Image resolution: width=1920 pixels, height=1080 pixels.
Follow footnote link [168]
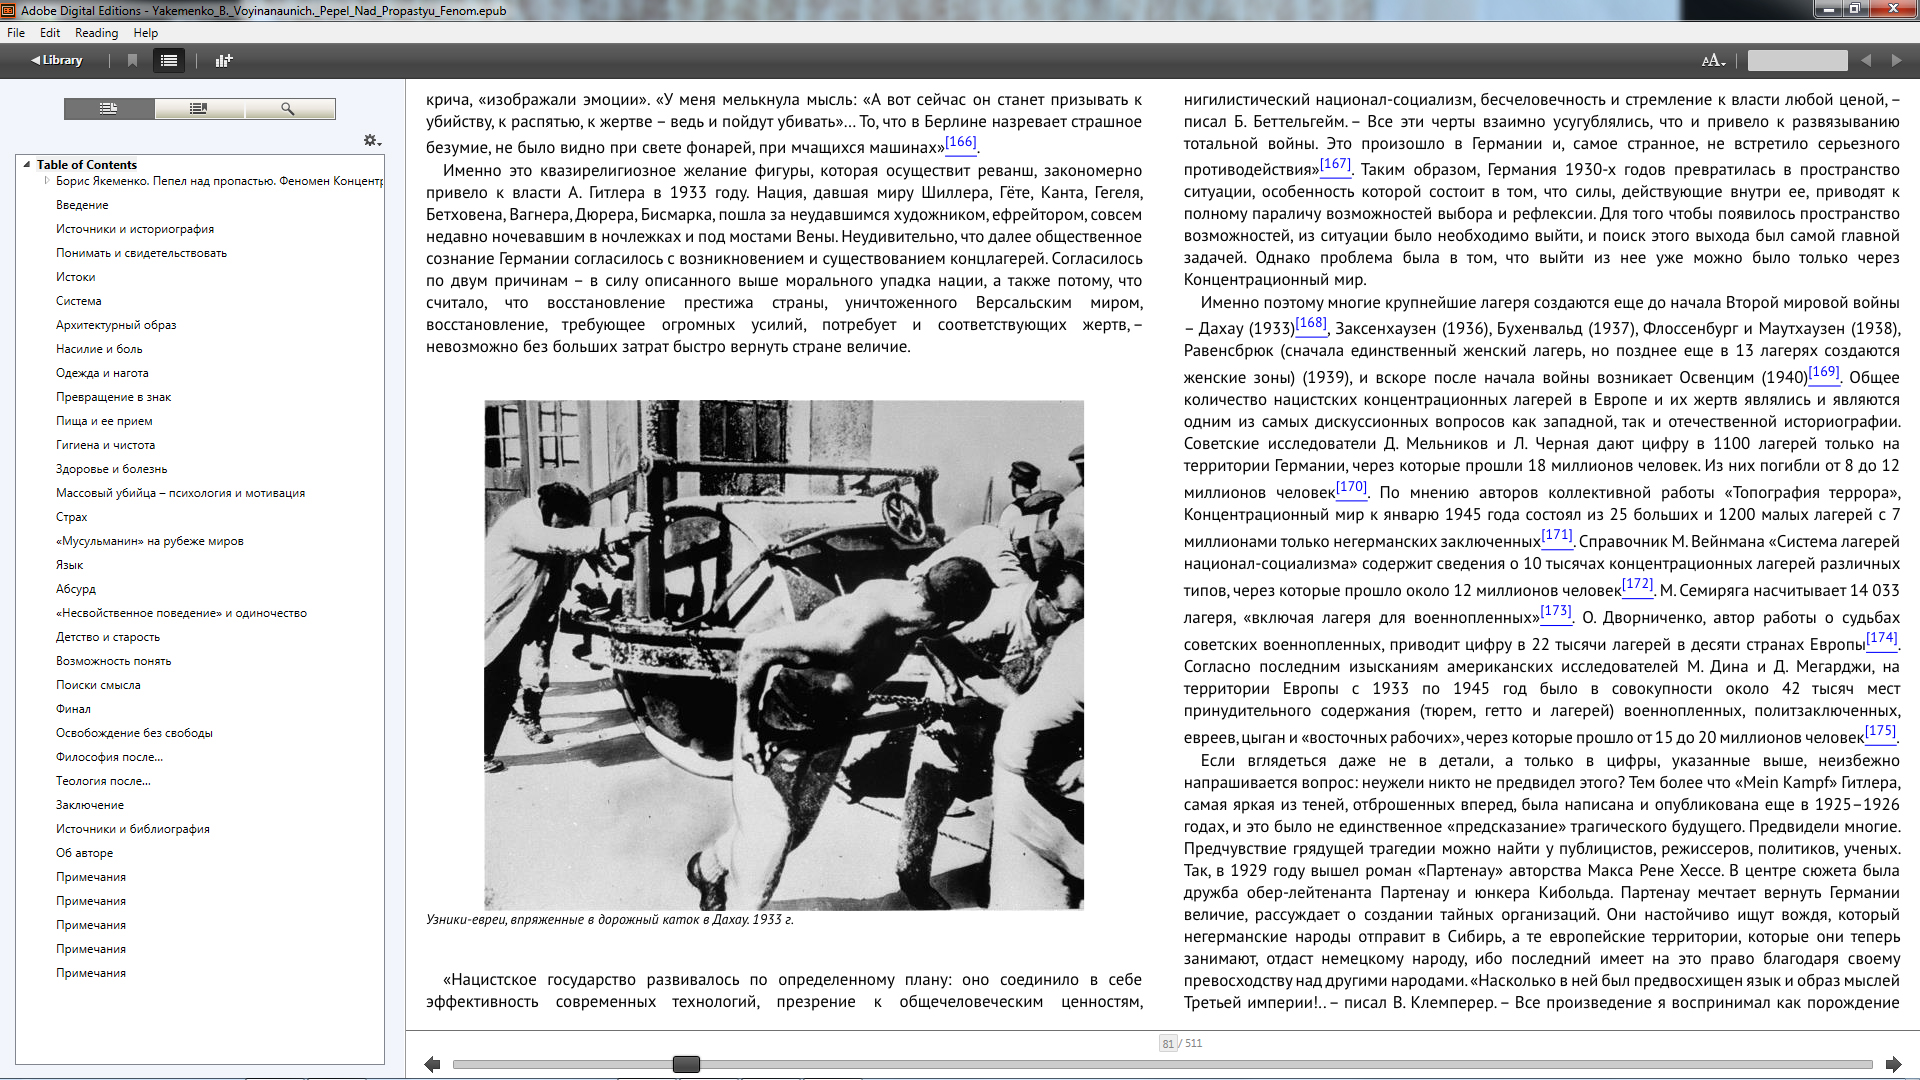click(x=1311, y=323)
